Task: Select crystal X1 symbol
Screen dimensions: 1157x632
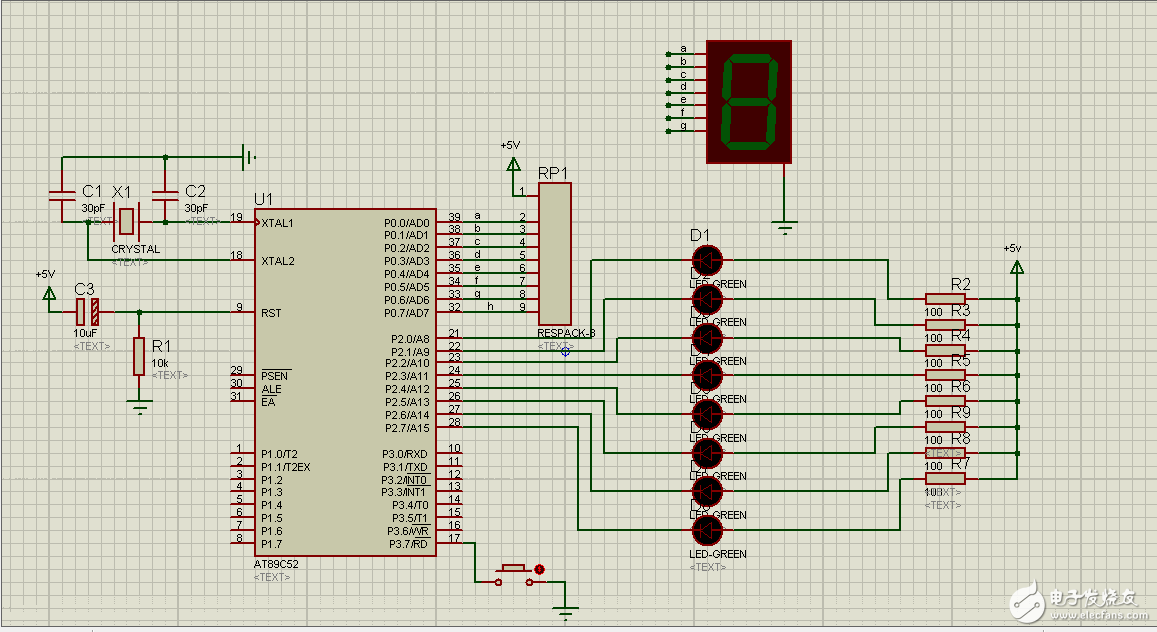Action: (127, 221)
